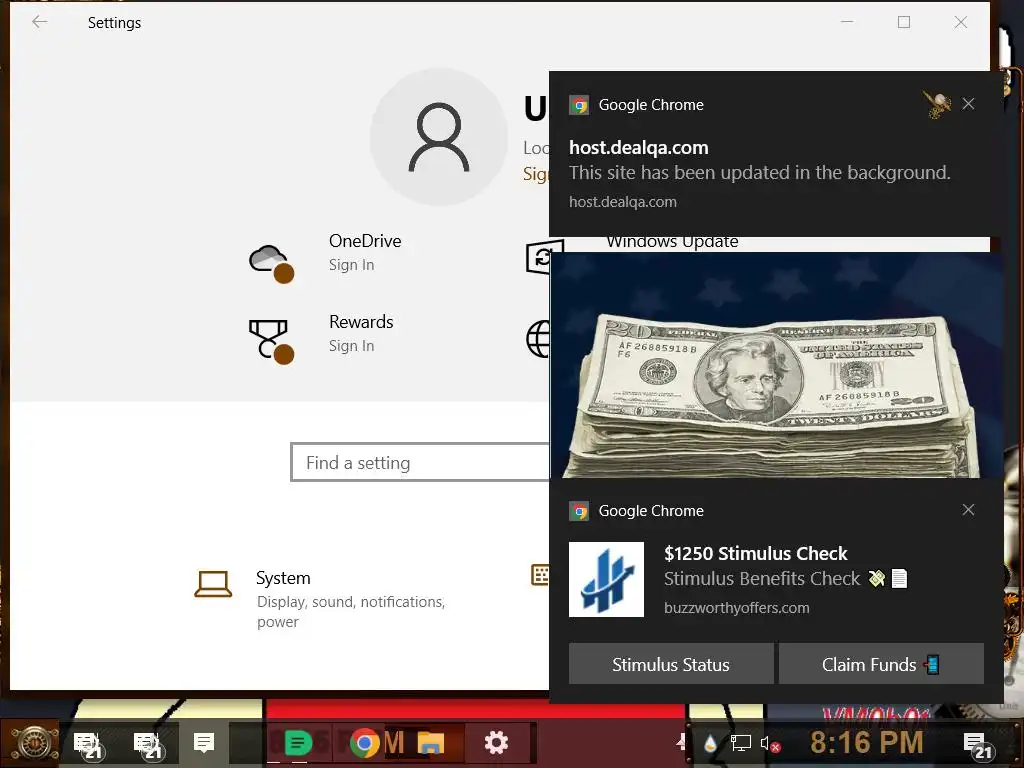
Task: Close the $1250 Stimulus Check notification
Action: pyautogui.click(x=968, y=509)
